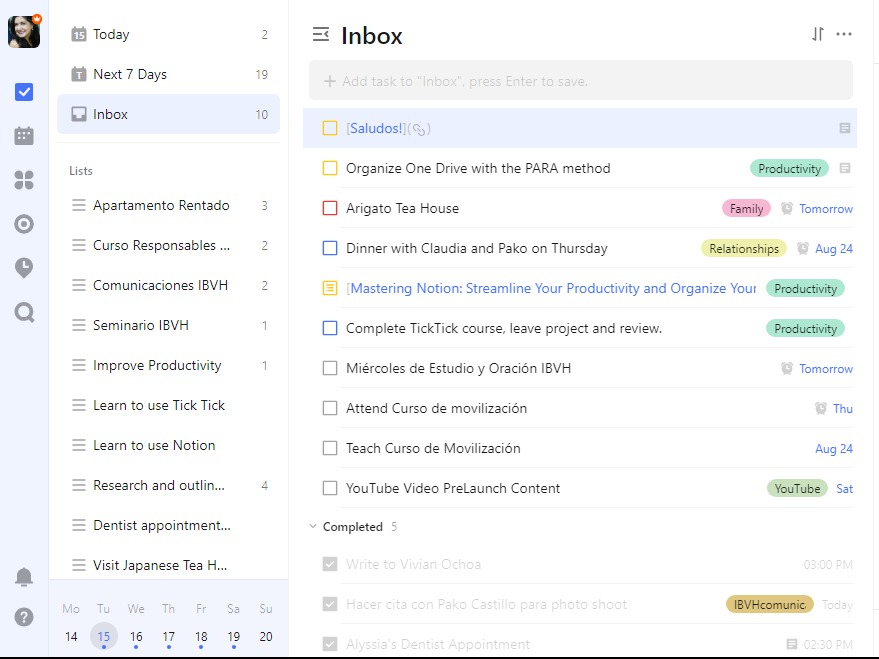Click the note icon on Organize One Drive row
Screen dimensions: 879x659
(x=845, y=168)
